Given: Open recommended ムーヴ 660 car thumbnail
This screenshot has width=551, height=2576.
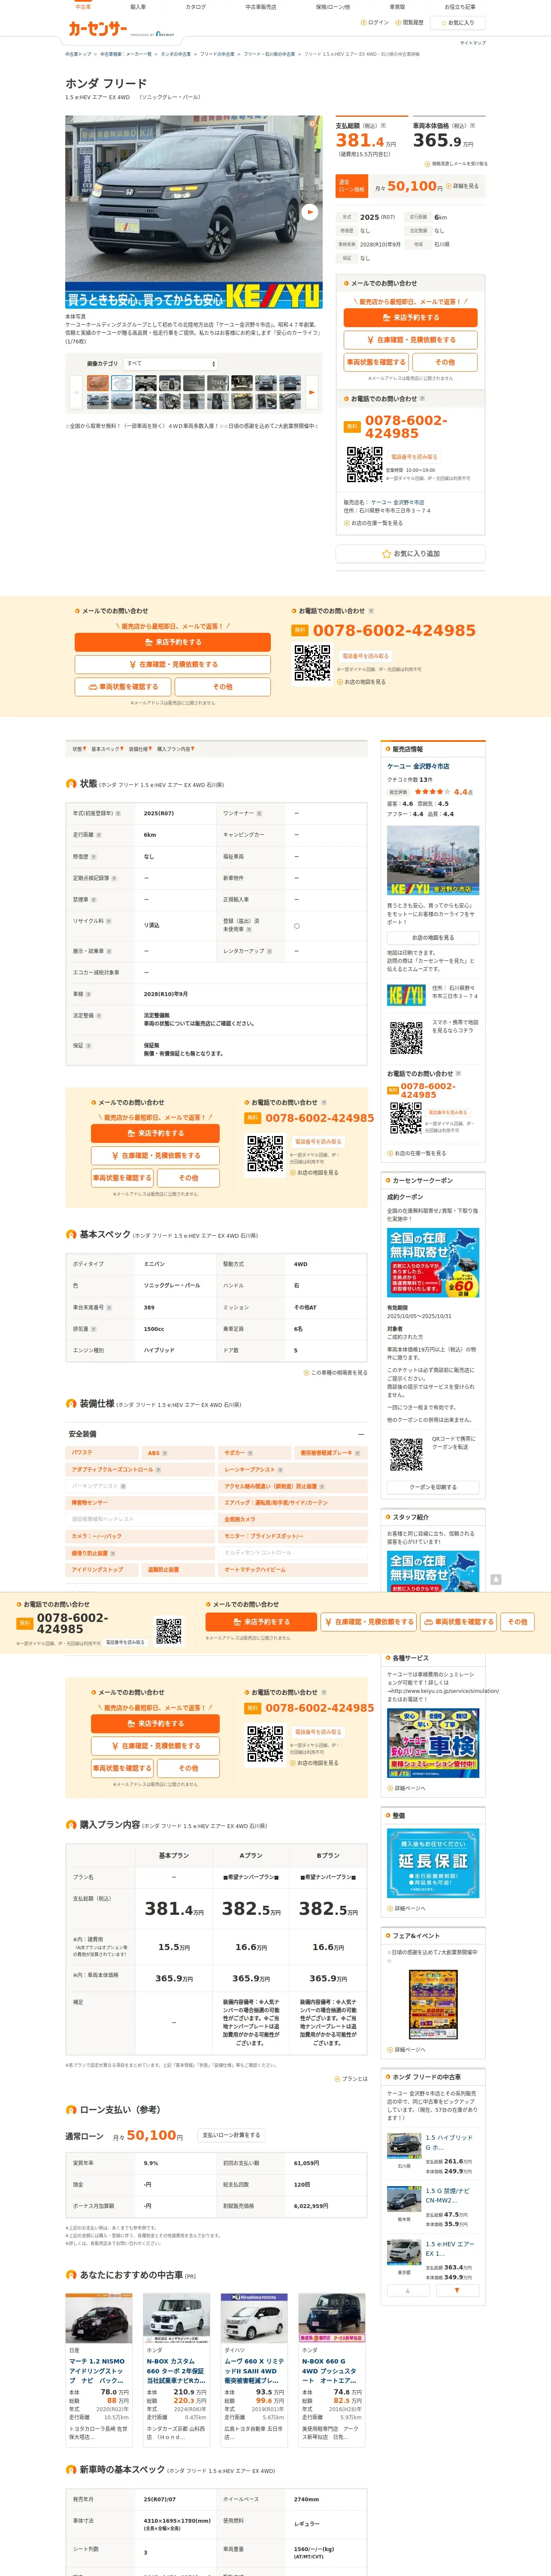Looking at the screenshot, I should click(x=254, y=2318).
